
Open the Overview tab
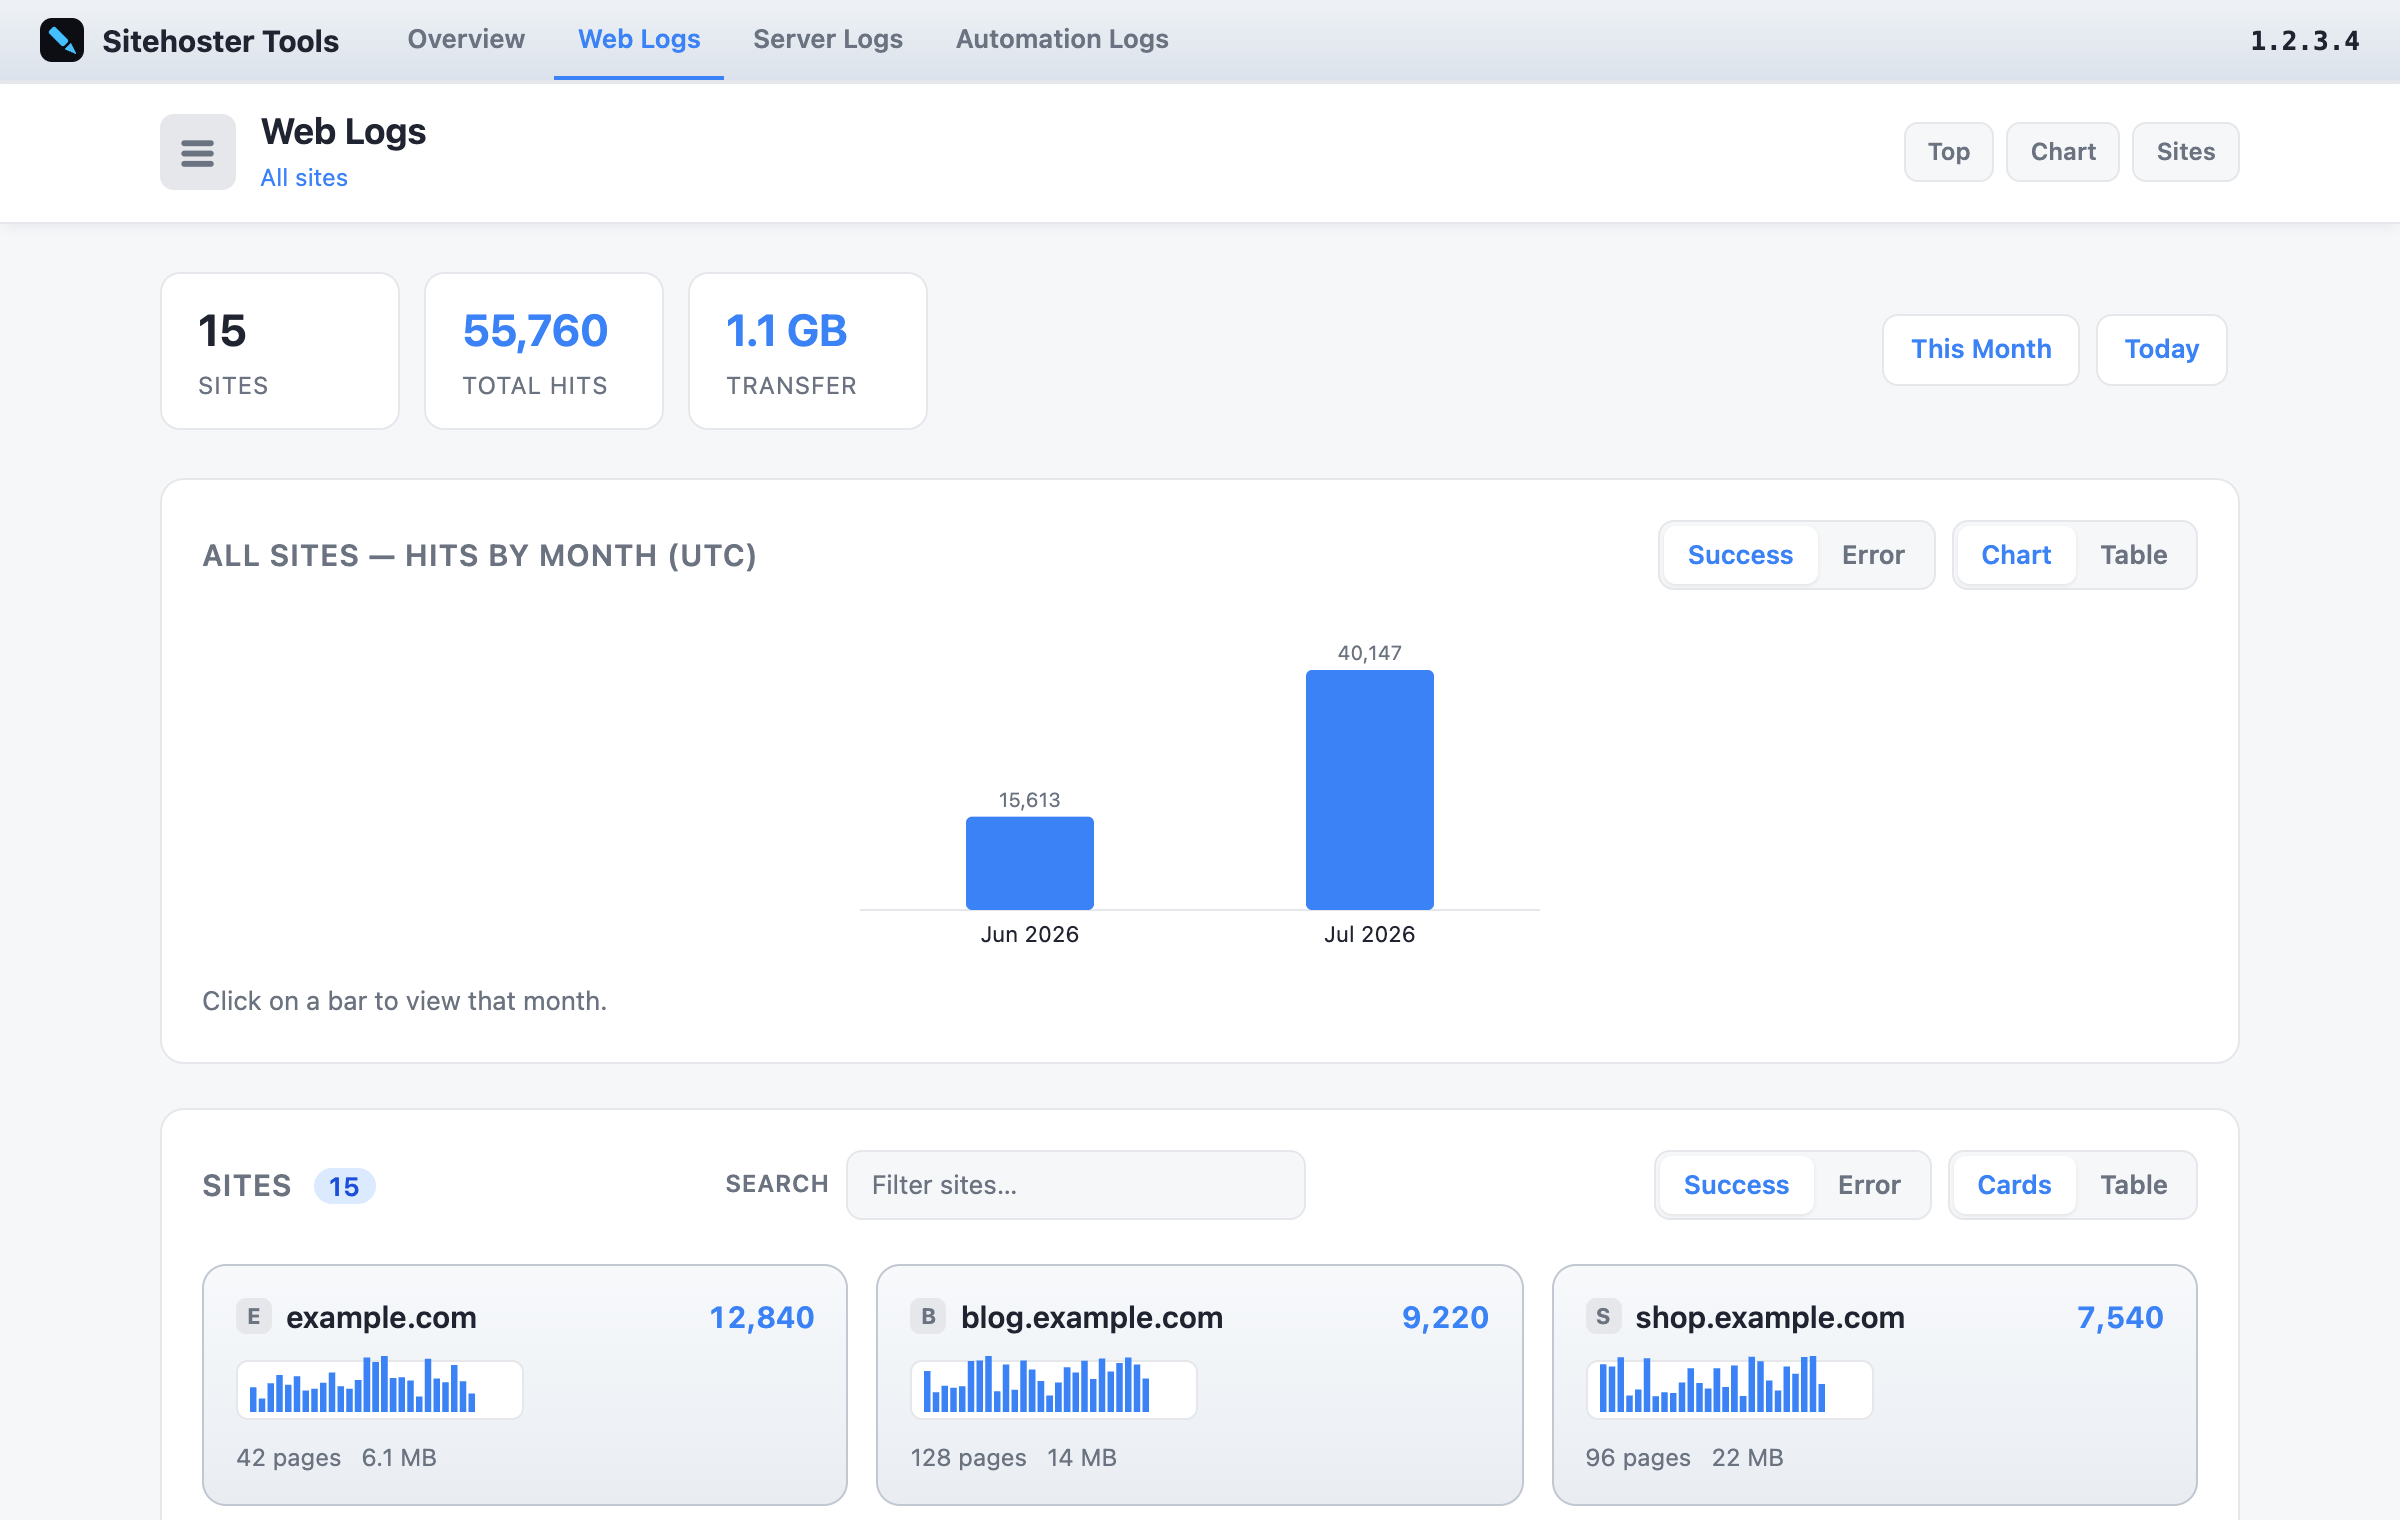[466, 39]
